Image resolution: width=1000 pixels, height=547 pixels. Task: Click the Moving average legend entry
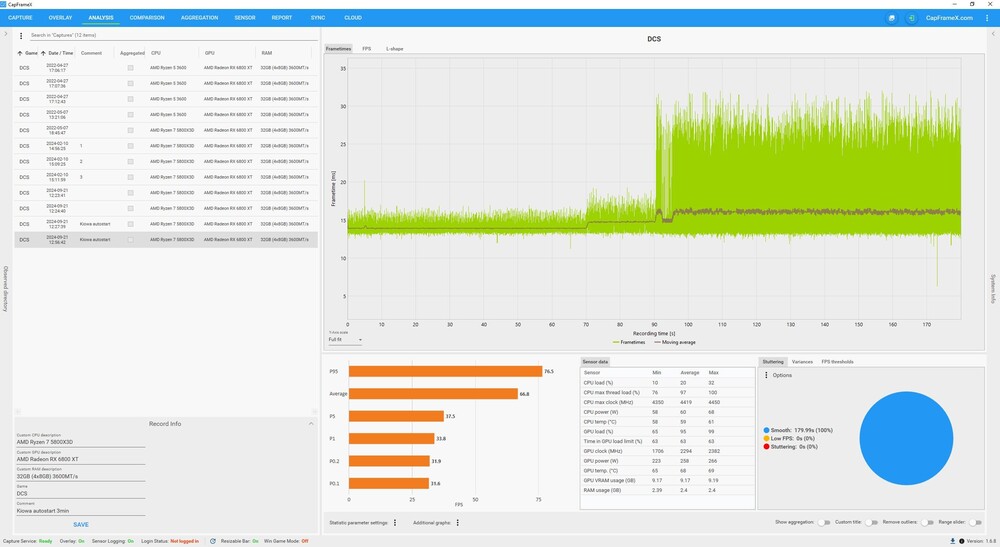pos(675,342)
